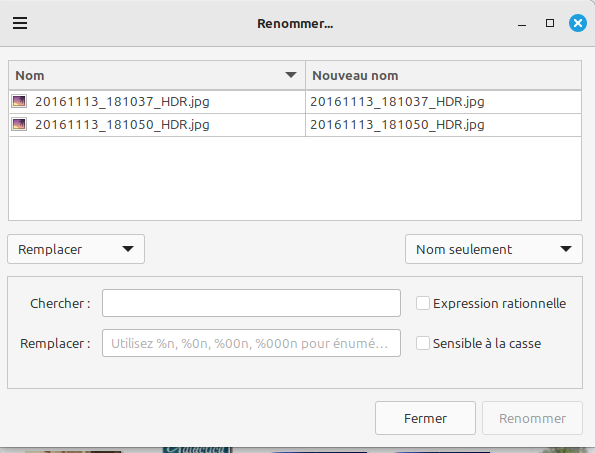Click the Renommer button

[532, 418]
